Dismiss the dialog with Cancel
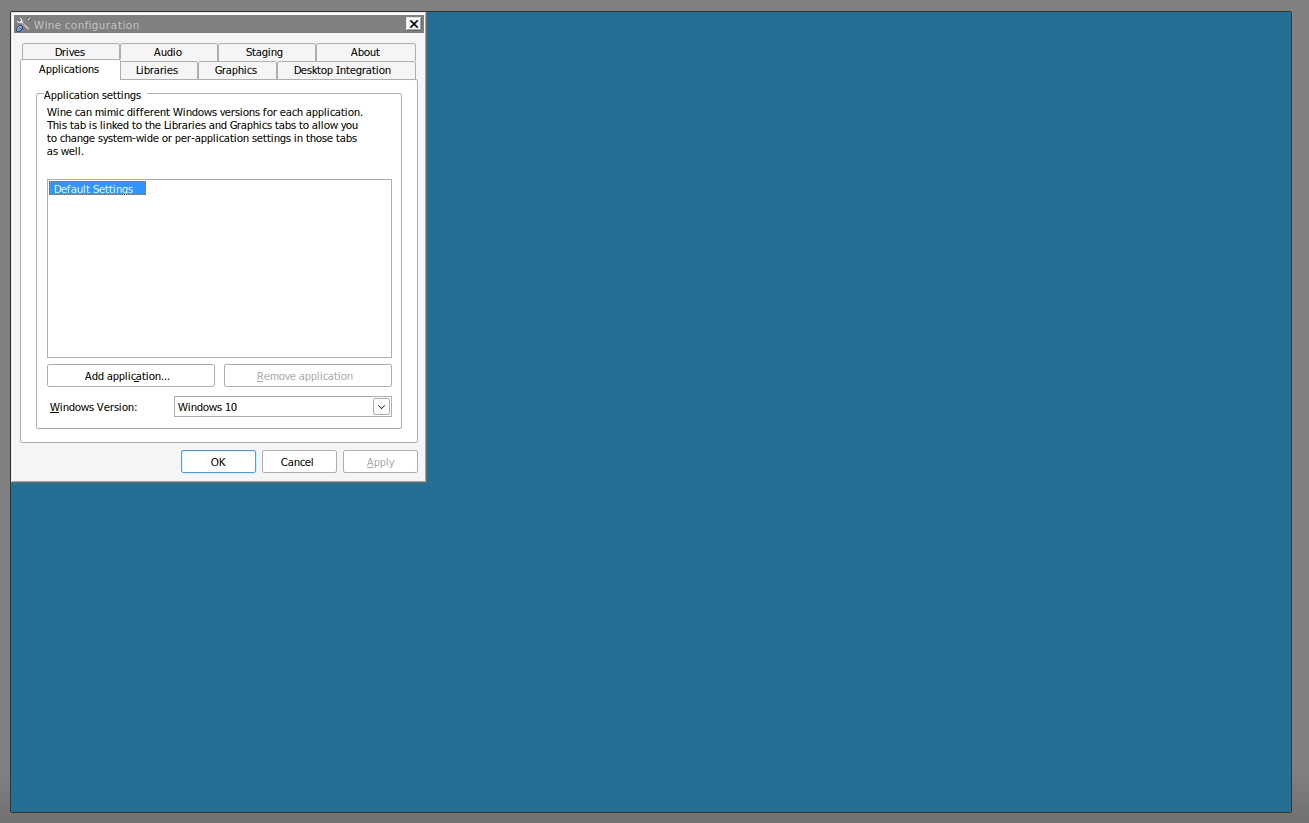This screenshot has height=823, width=1309. (298, 461)
